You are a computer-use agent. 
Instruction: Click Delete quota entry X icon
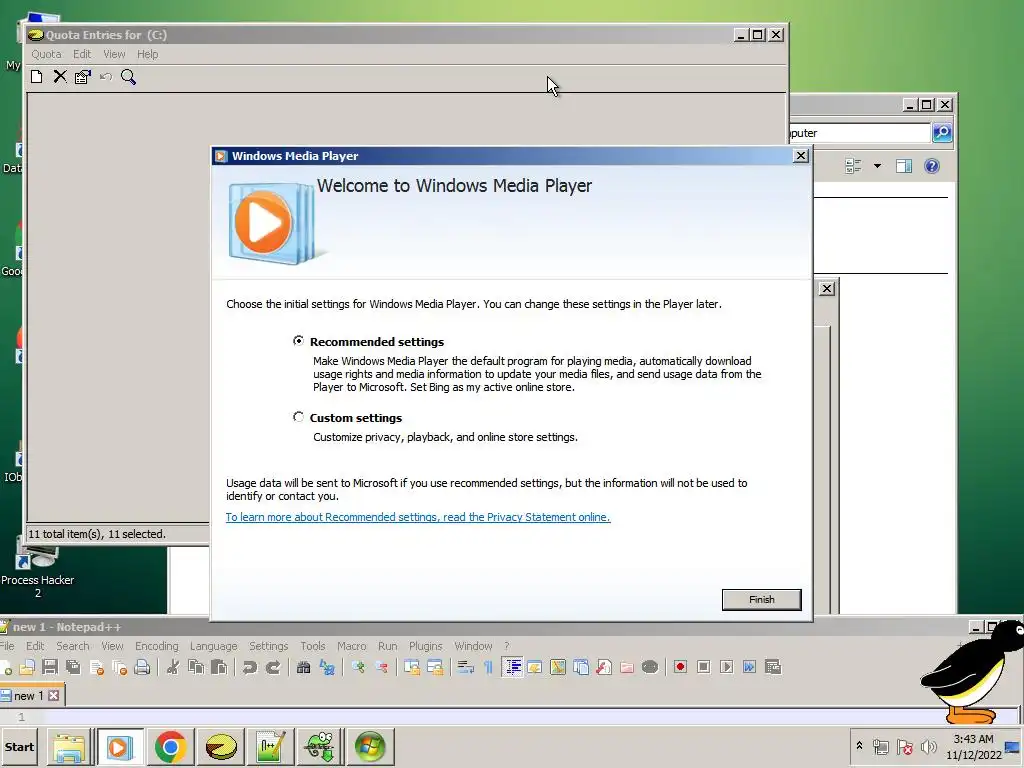pos(60,77)
